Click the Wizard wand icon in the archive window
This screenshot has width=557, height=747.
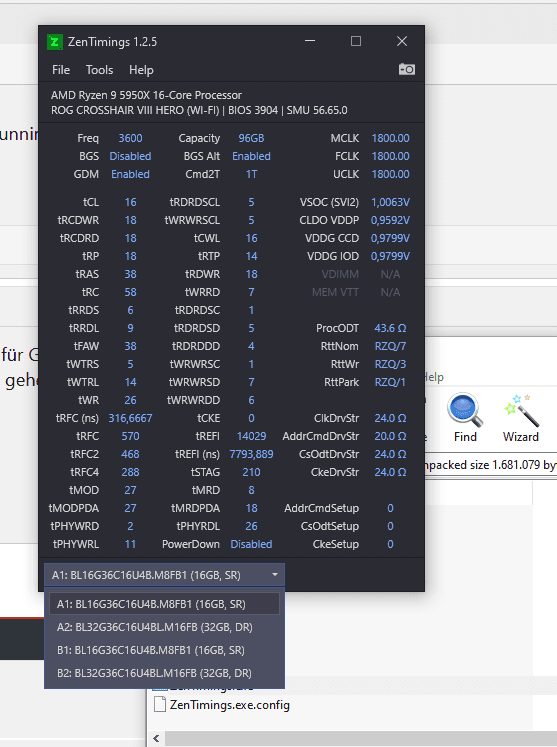pos(521,410)
